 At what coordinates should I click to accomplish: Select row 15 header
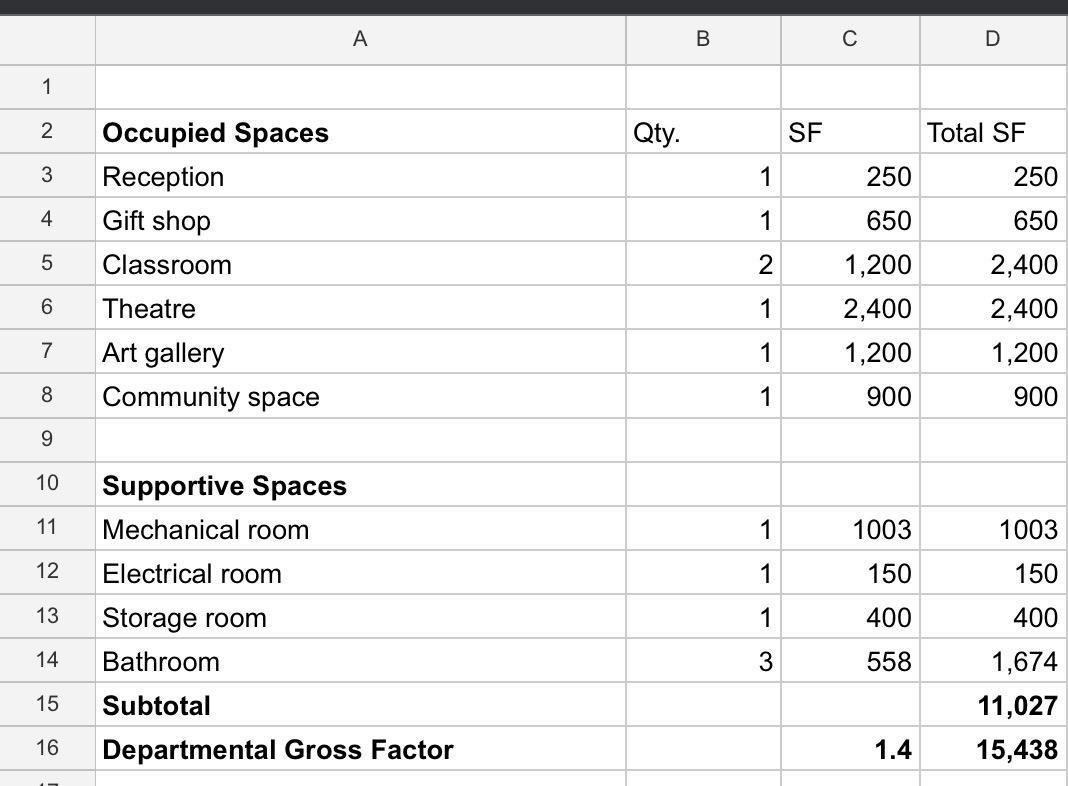[x=47, y=705]
